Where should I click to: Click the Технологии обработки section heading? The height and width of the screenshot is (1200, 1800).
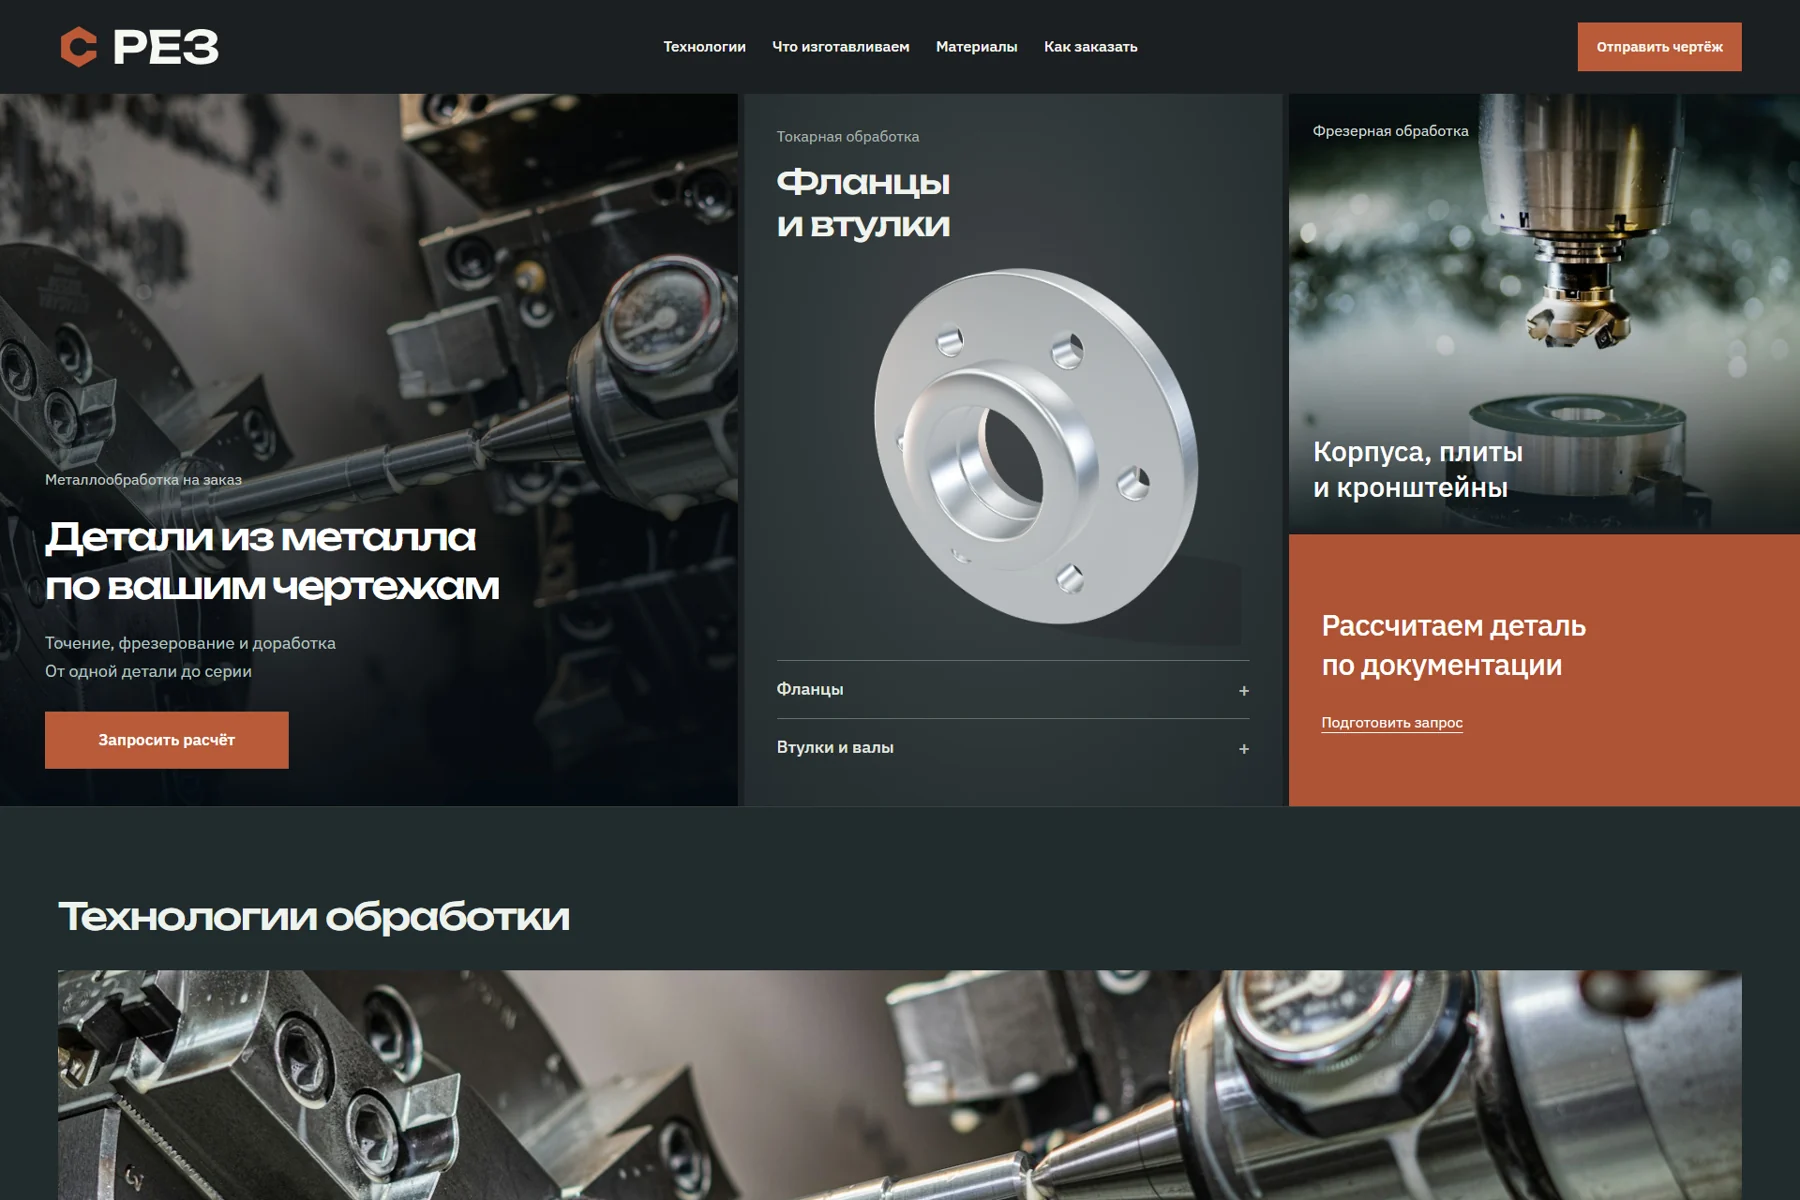click(314, 917)
